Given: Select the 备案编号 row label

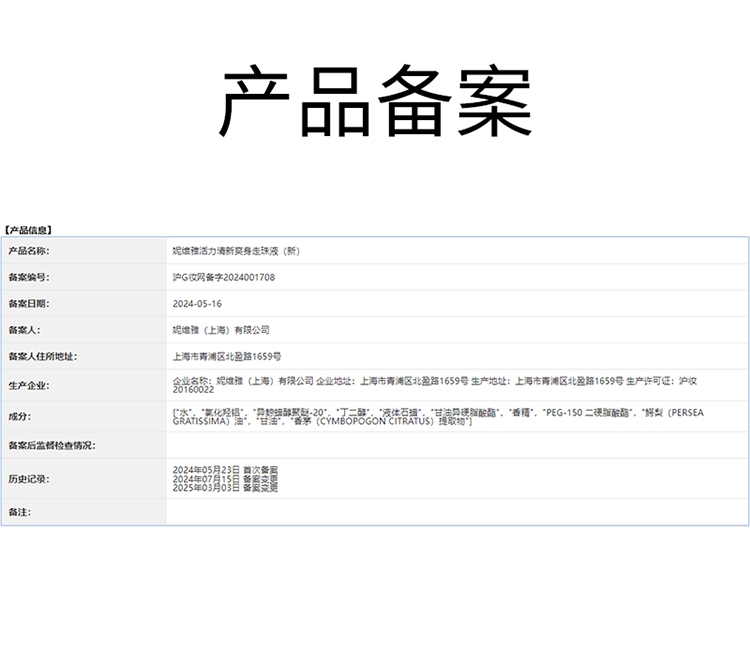Looking at the screenshot, I should coord(28,277).
